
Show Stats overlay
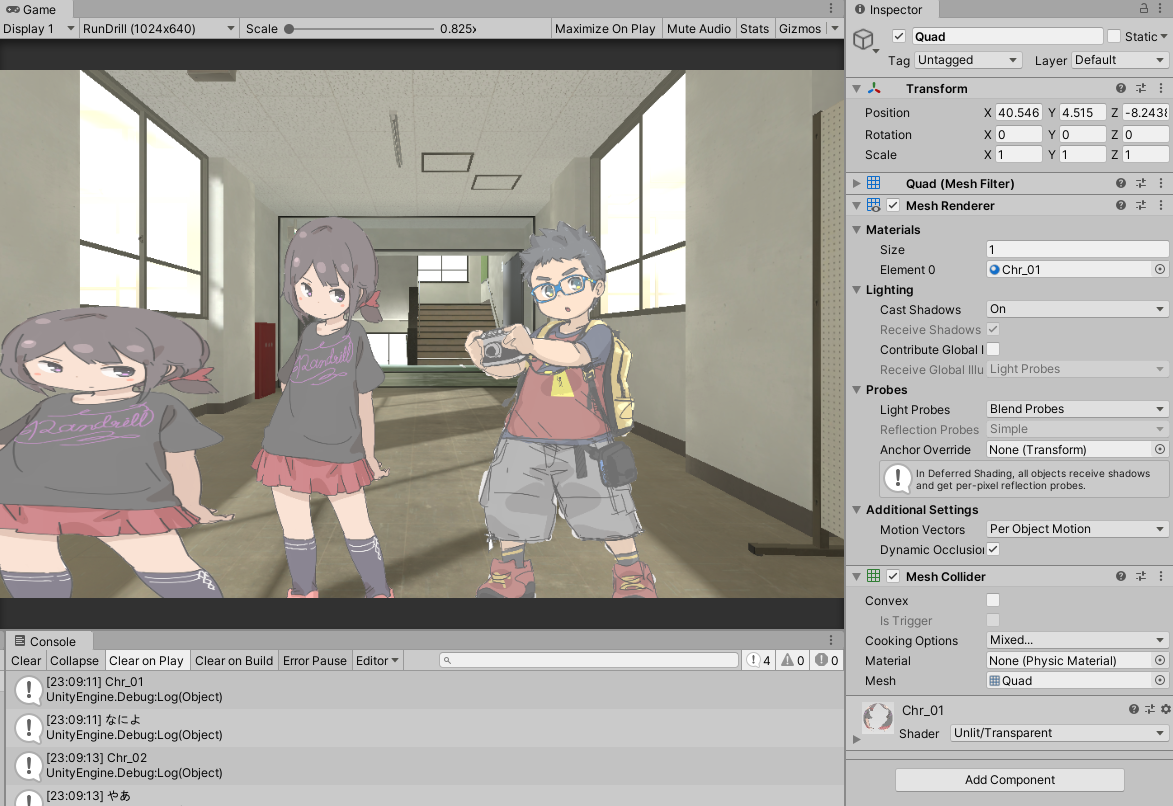tap(754, 28)
